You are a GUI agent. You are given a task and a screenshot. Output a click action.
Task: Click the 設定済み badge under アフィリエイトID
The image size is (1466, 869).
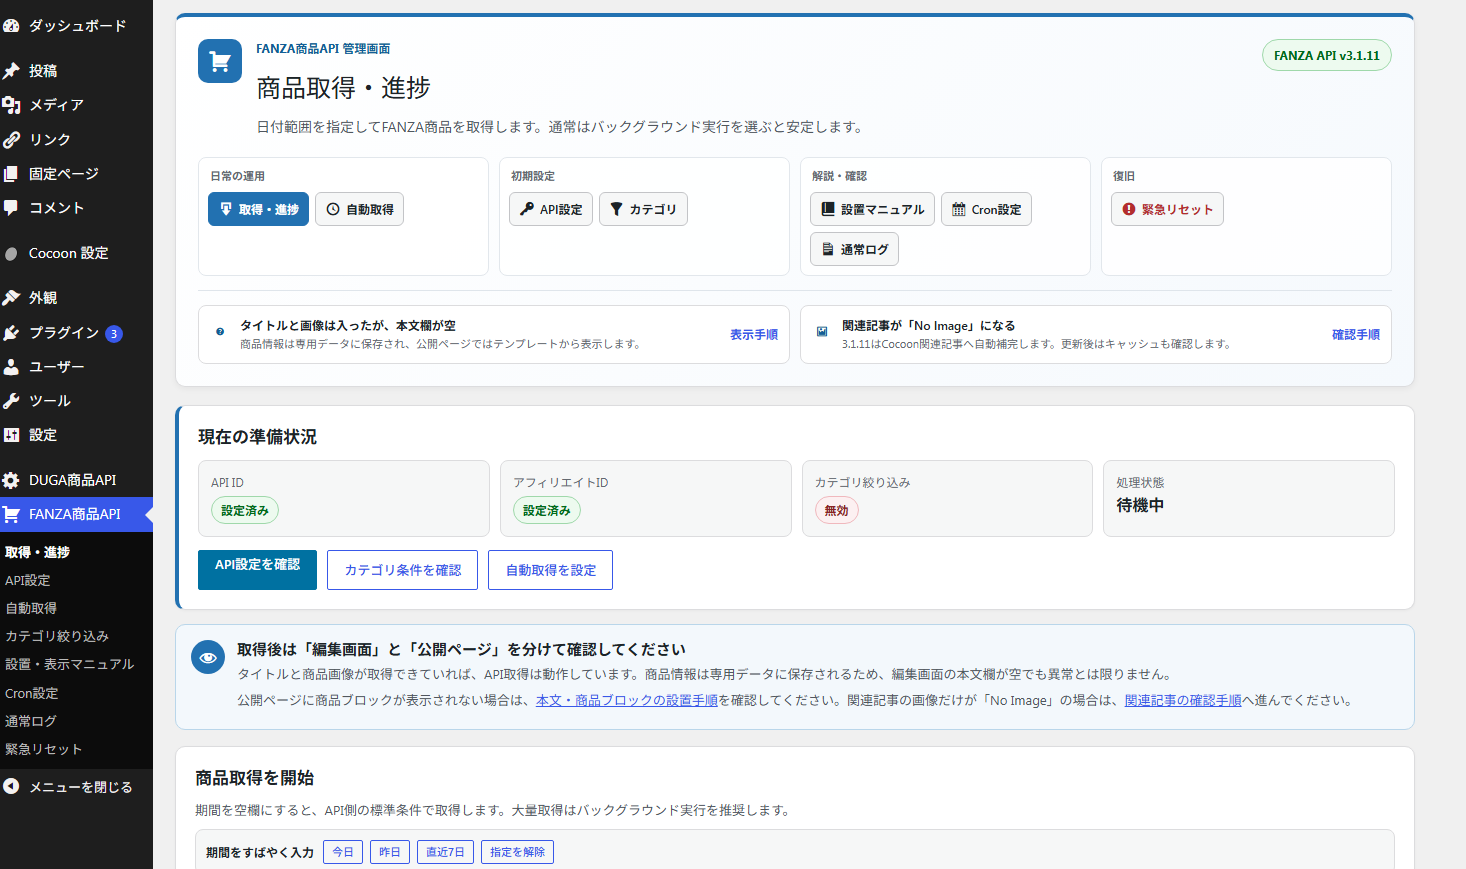tap(547, 510)
